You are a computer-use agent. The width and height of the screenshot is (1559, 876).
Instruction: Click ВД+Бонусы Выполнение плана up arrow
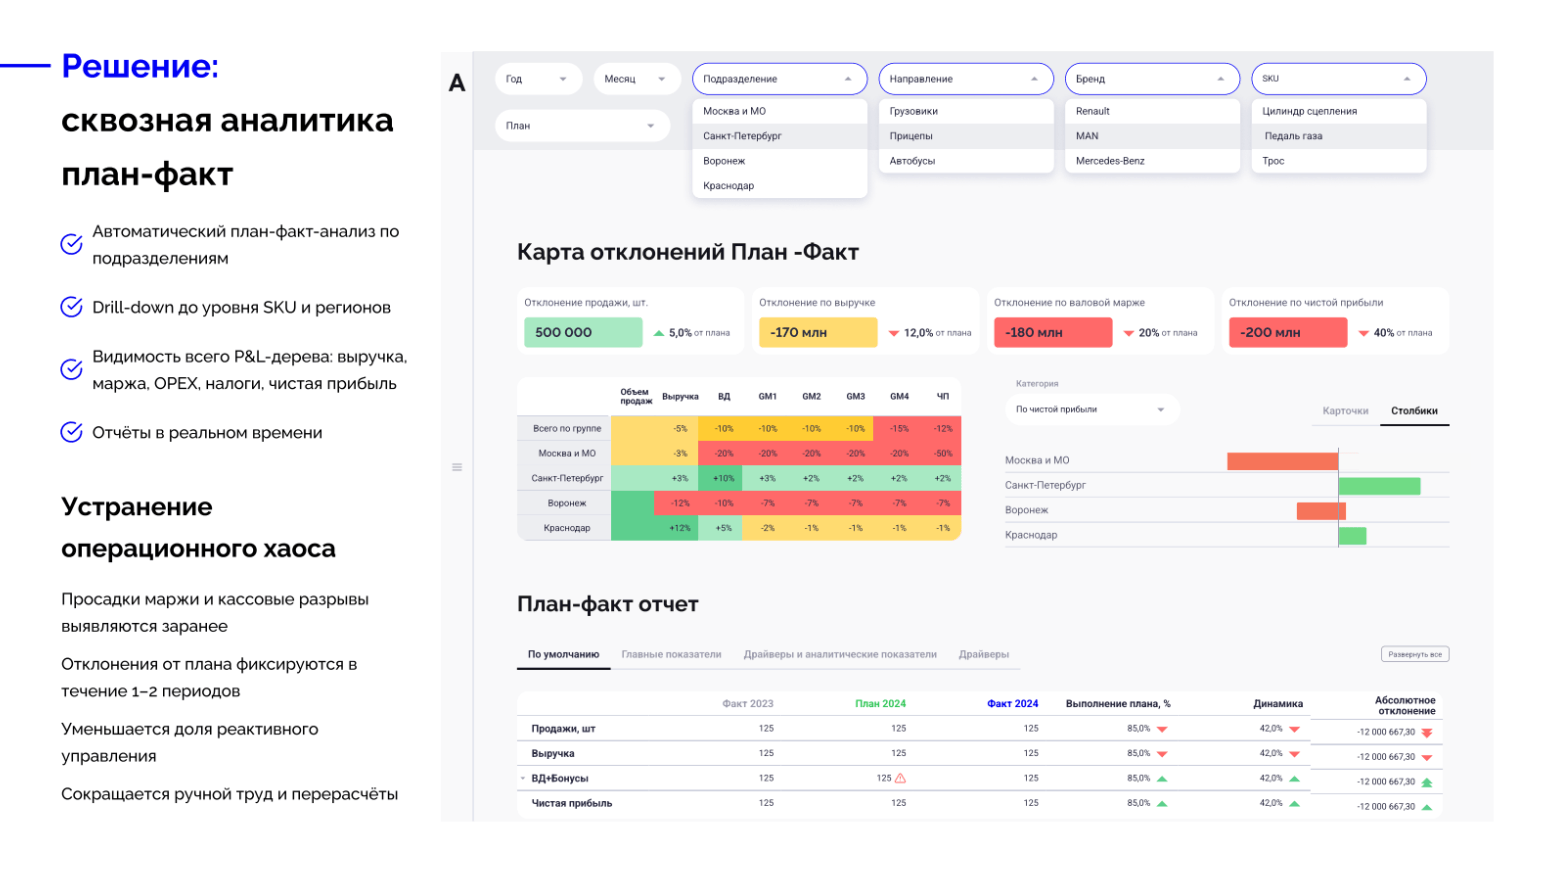[1162, 778]
